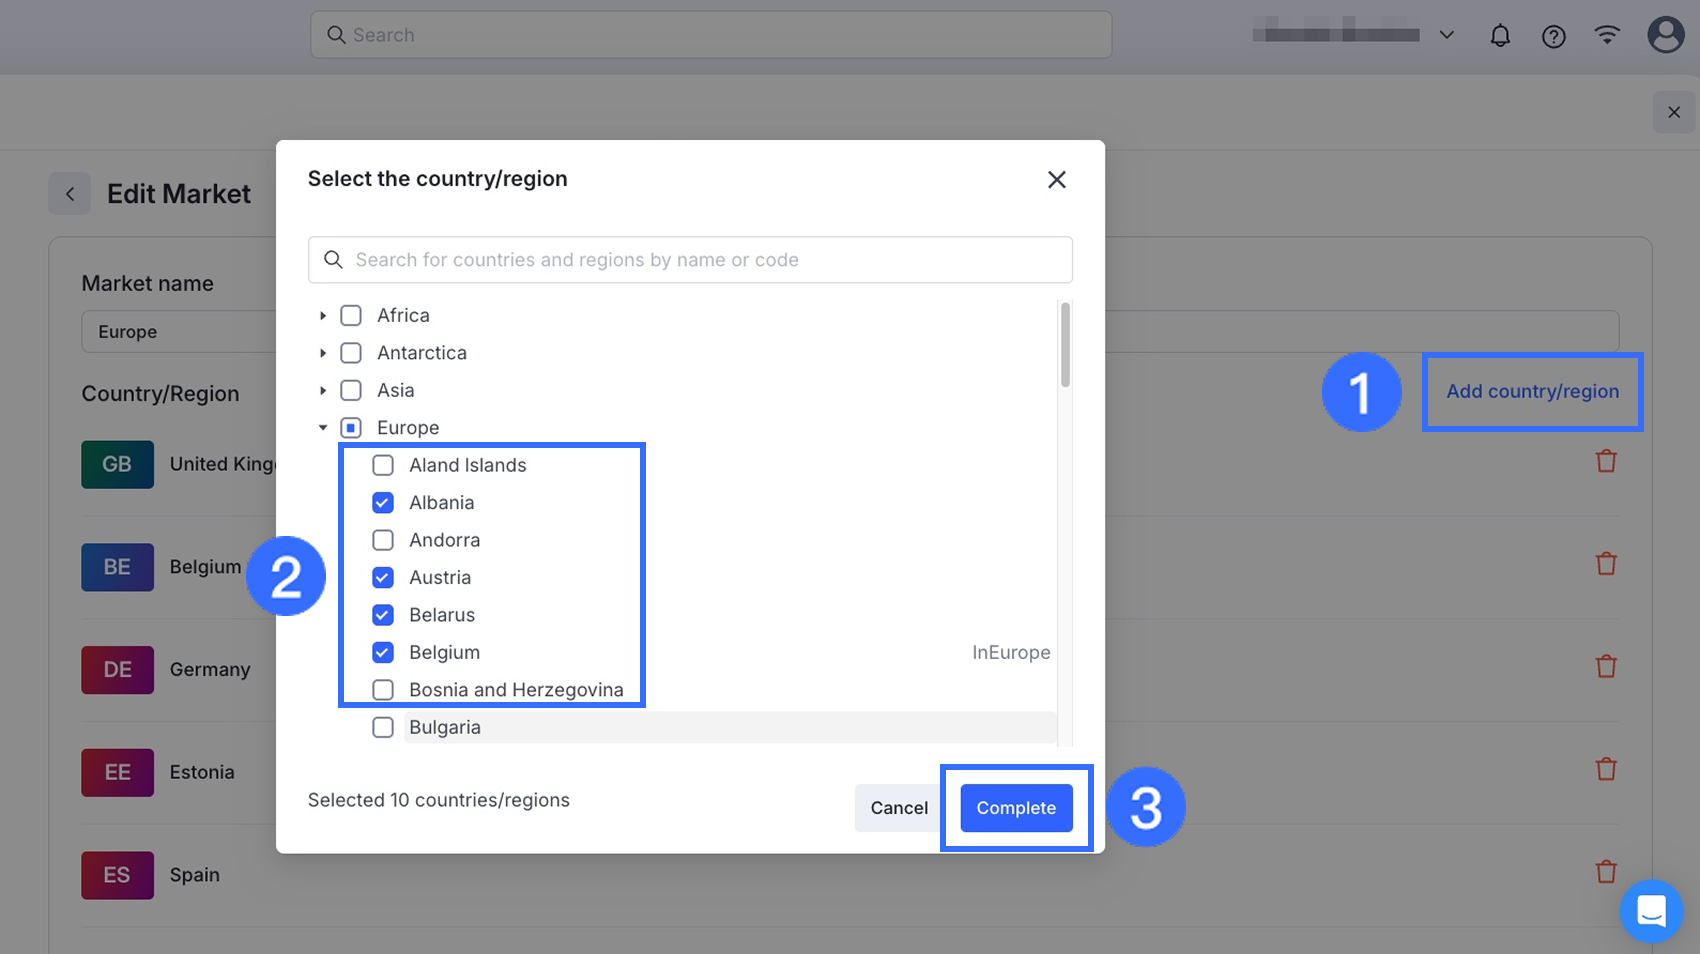
Task: Open the notifications bell icon
Action: pos(1500,36)
